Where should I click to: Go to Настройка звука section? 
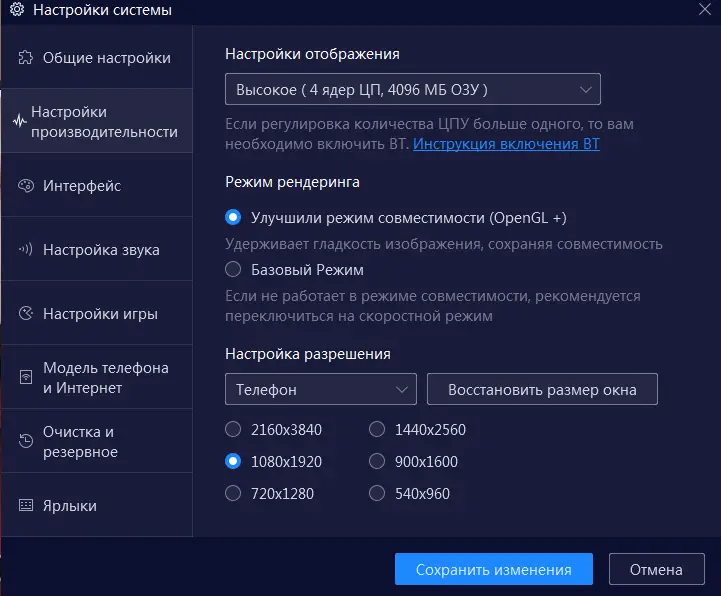click(x=97, y=249)
